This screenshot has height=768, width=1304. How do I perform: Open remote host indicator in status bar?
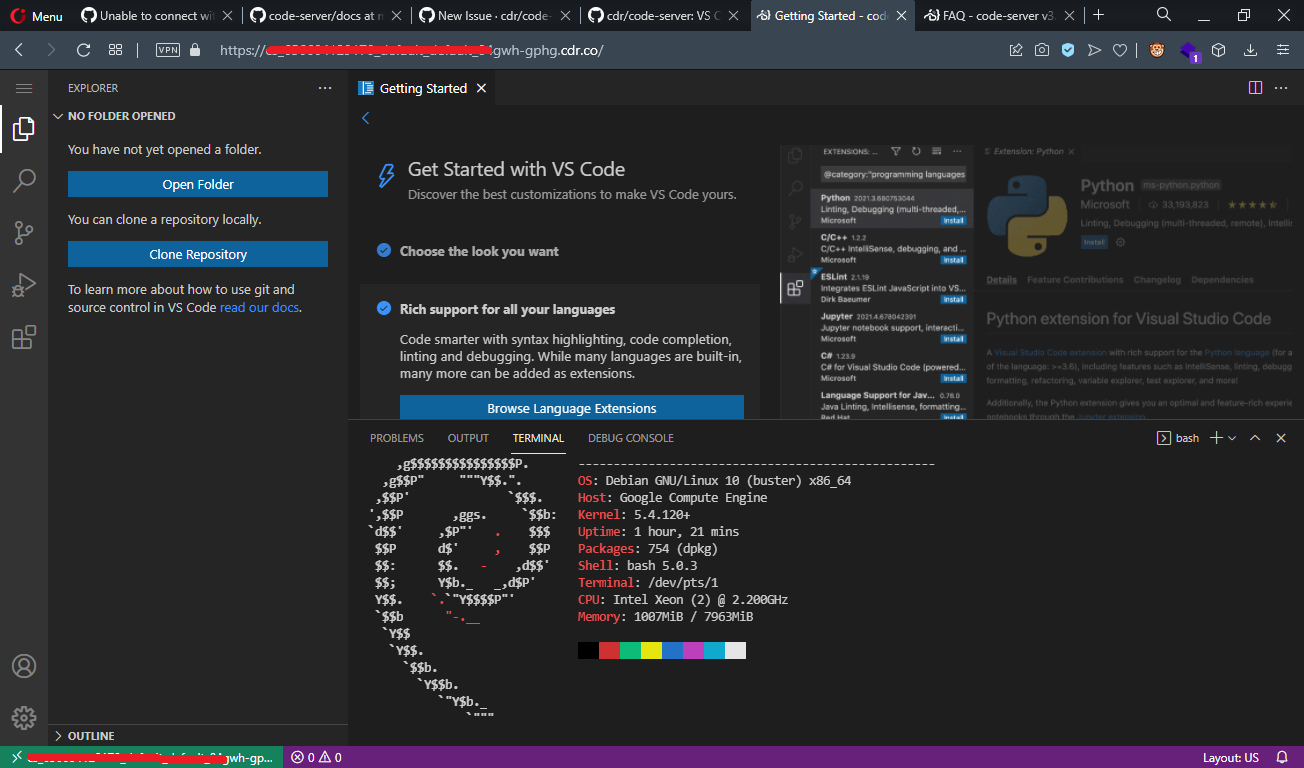[142, 757]
